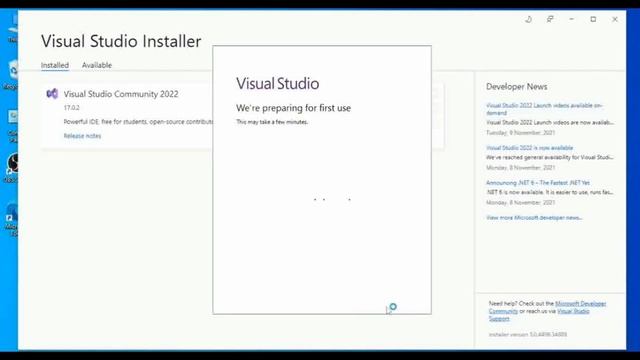Open 'Visual Studio 2022 Launch videos available on-demand' news
This screenshot has width=640, height=360.
(x=544, y=109)
